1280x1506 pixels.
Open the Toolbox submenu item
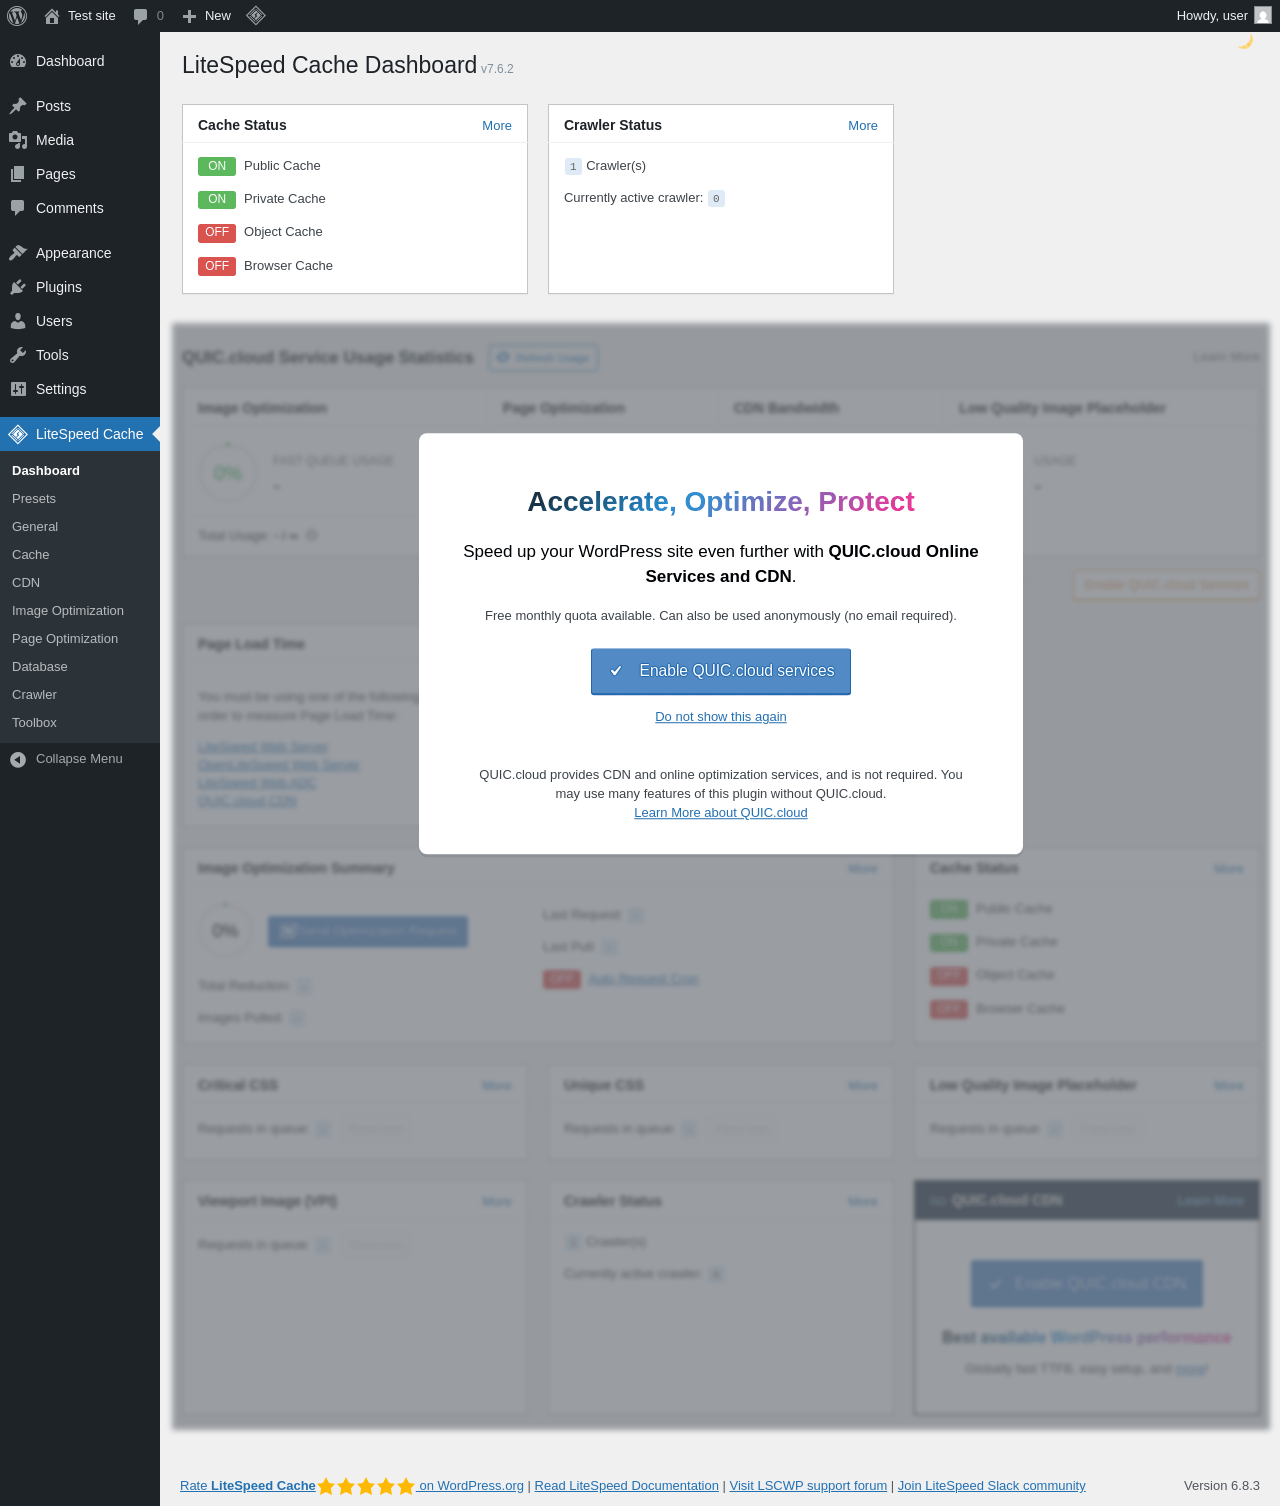[35, 723]
